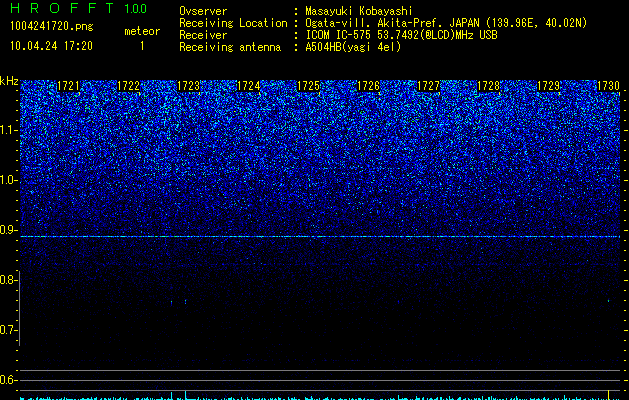The image size is (629, 400).
Task: Click the kHz axis unit label
Action: (9, 81)
